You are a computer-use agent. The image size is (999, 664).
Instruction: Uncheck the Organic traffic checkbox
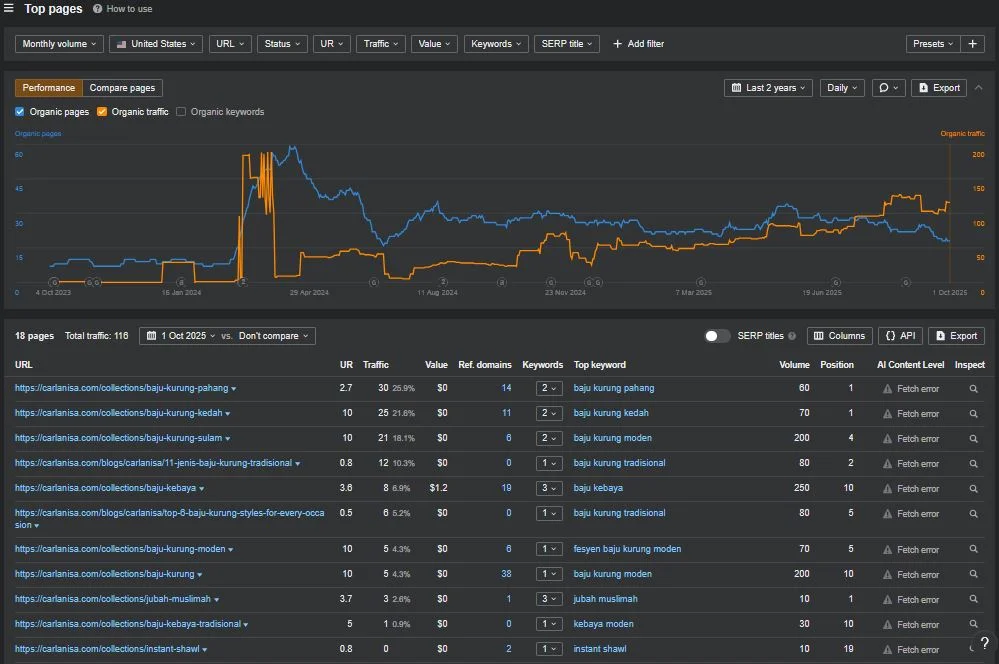click(102, 112)
